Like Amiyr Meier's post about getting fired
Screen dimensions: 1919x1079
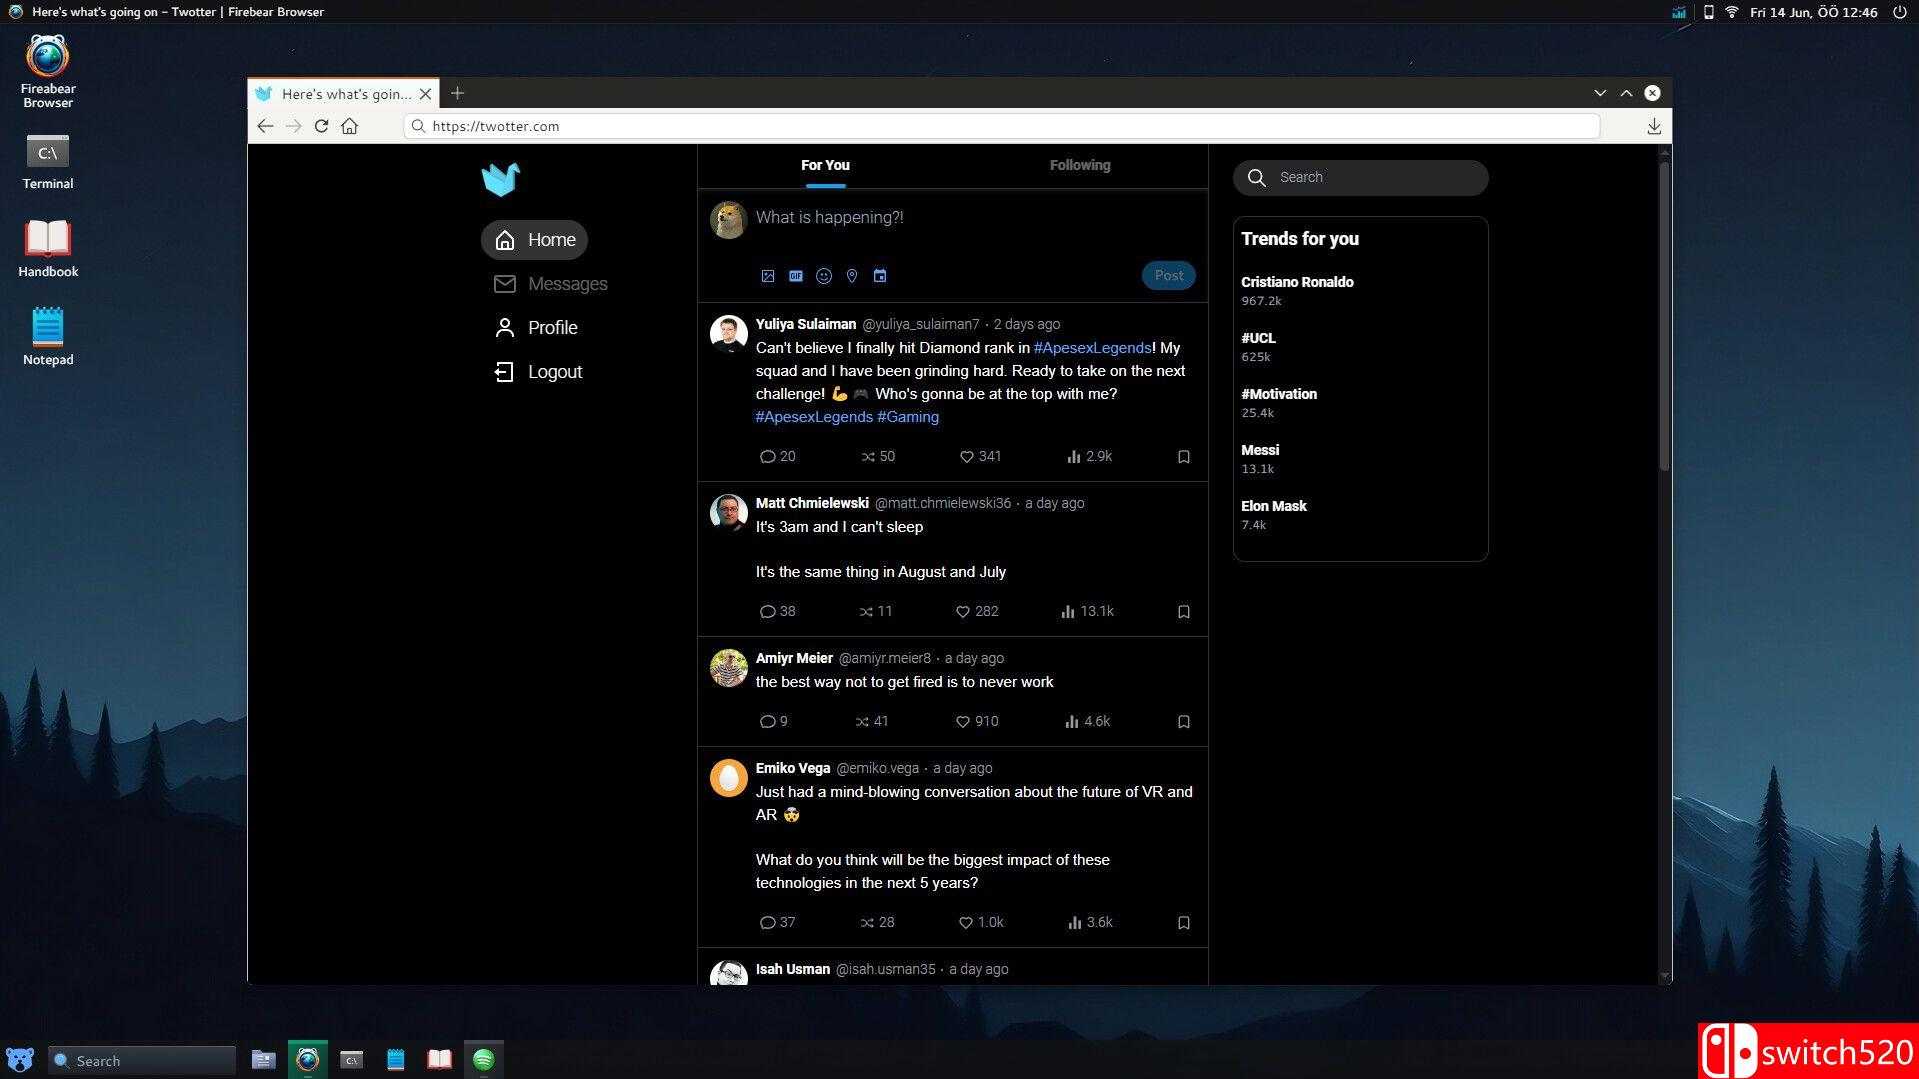click(963, 721)
